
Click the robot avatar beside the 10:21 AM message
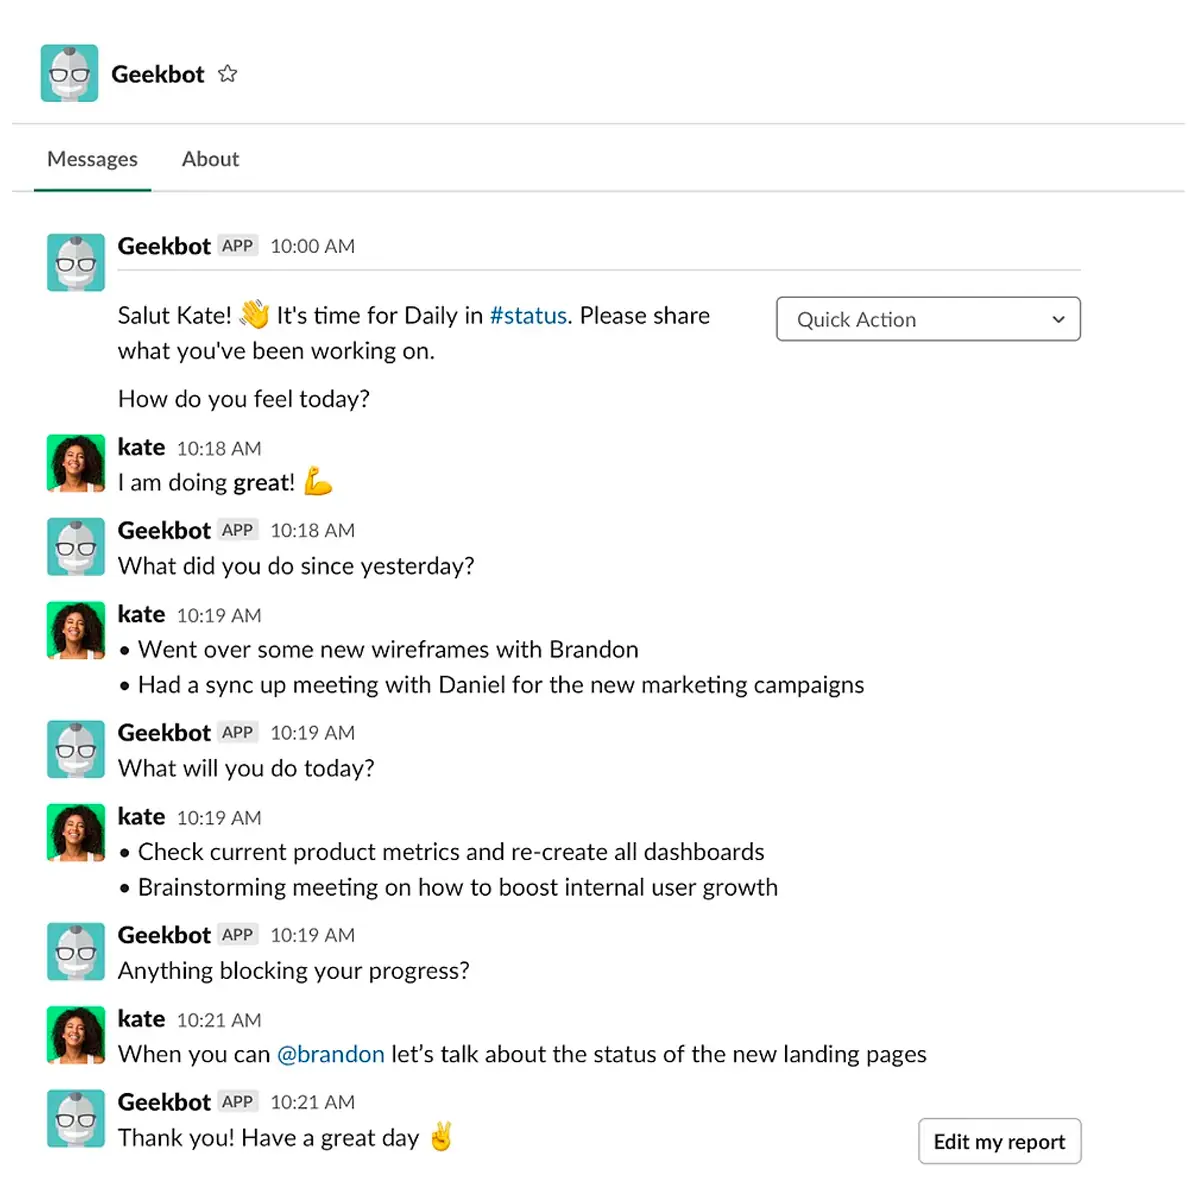75,1119
